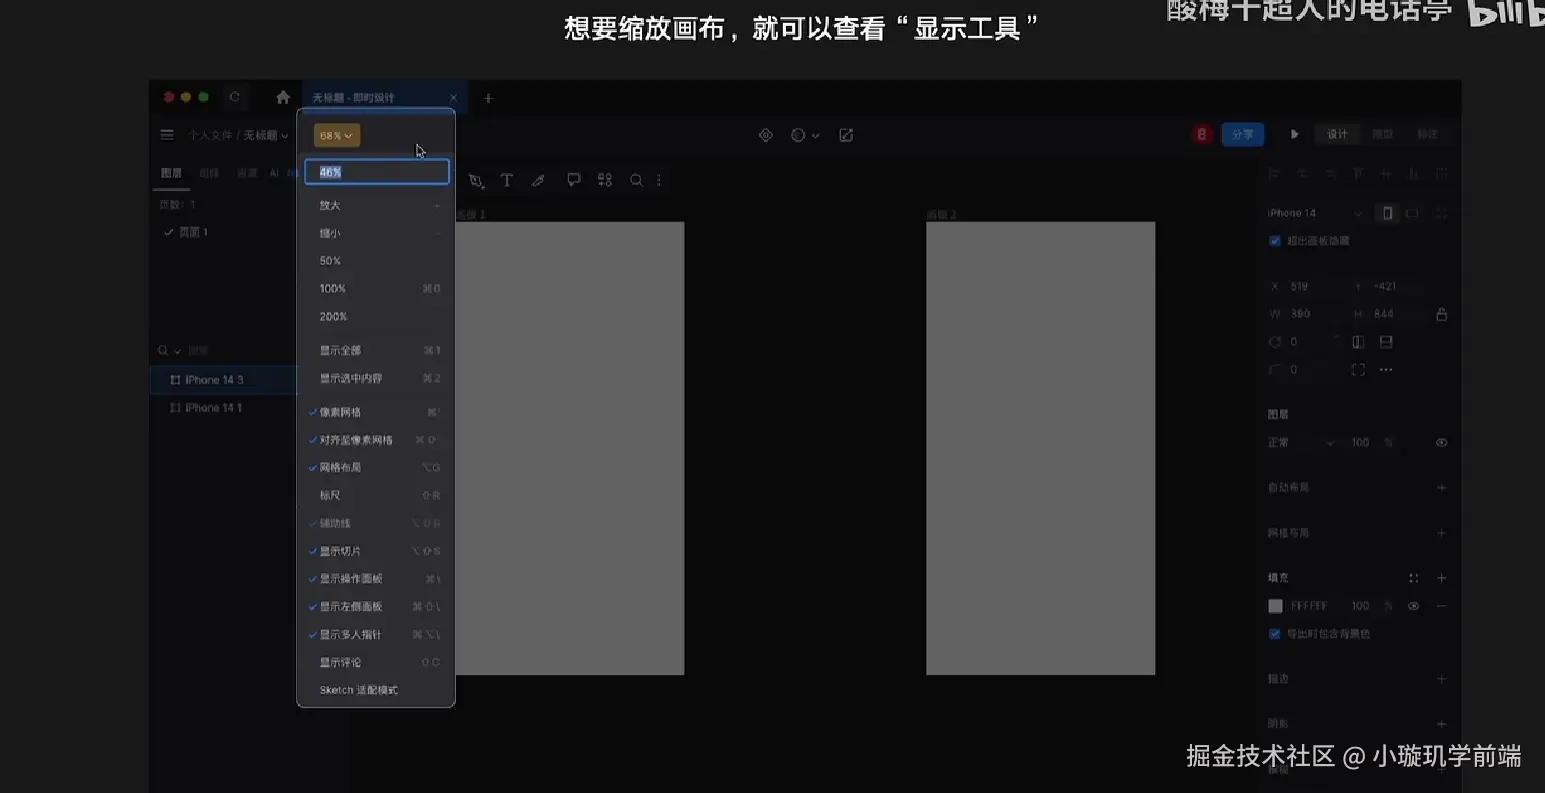Click the Home icon in the tab bar
1545x793 pixels.
[x=283, y=97]
